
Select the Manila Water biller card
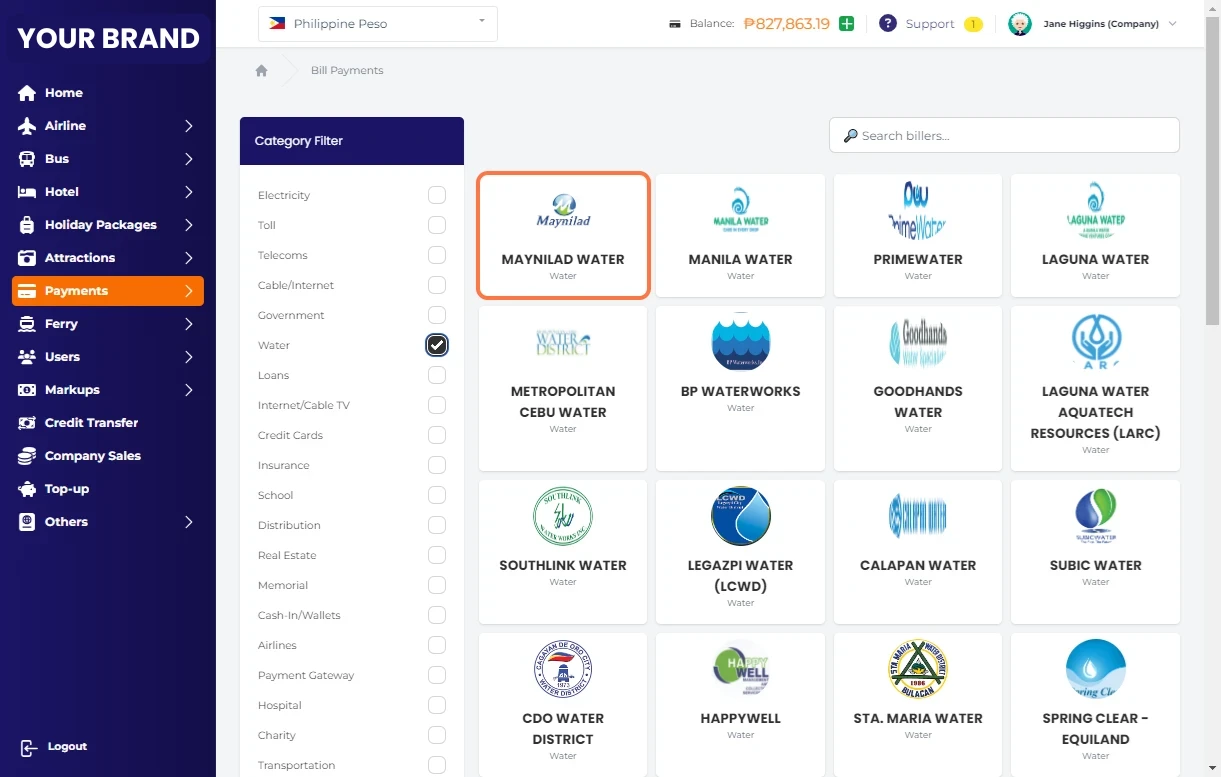pyautogui.click(x=740, y=236)
